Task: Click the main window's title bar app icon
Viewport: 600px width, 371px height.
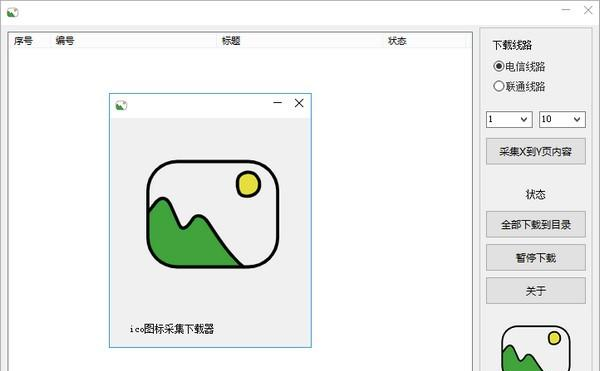Action: (x=13, y=13)
